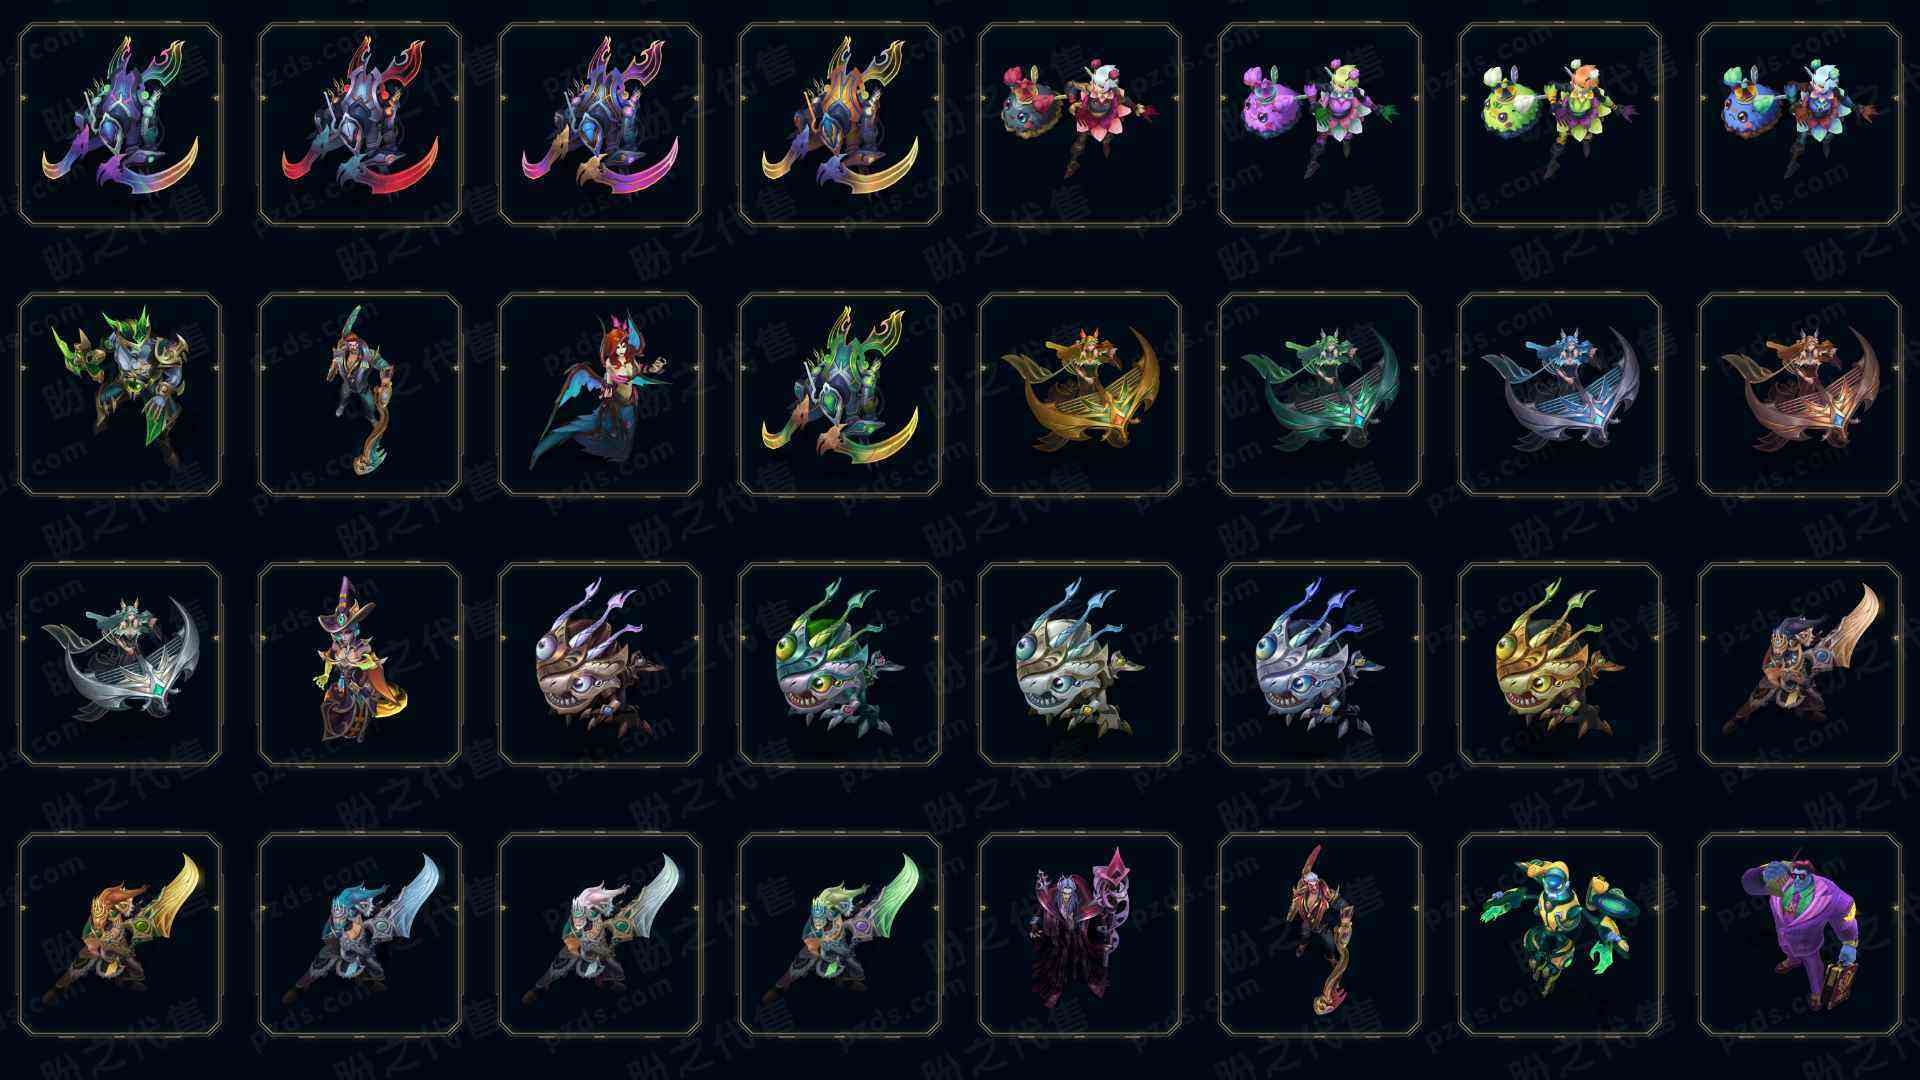Image resolution: width=1920 pixels, height=1080 pixels.
Task: Choose the golden anchor-riding character chroma
Action: click(x=1080, y=394)
